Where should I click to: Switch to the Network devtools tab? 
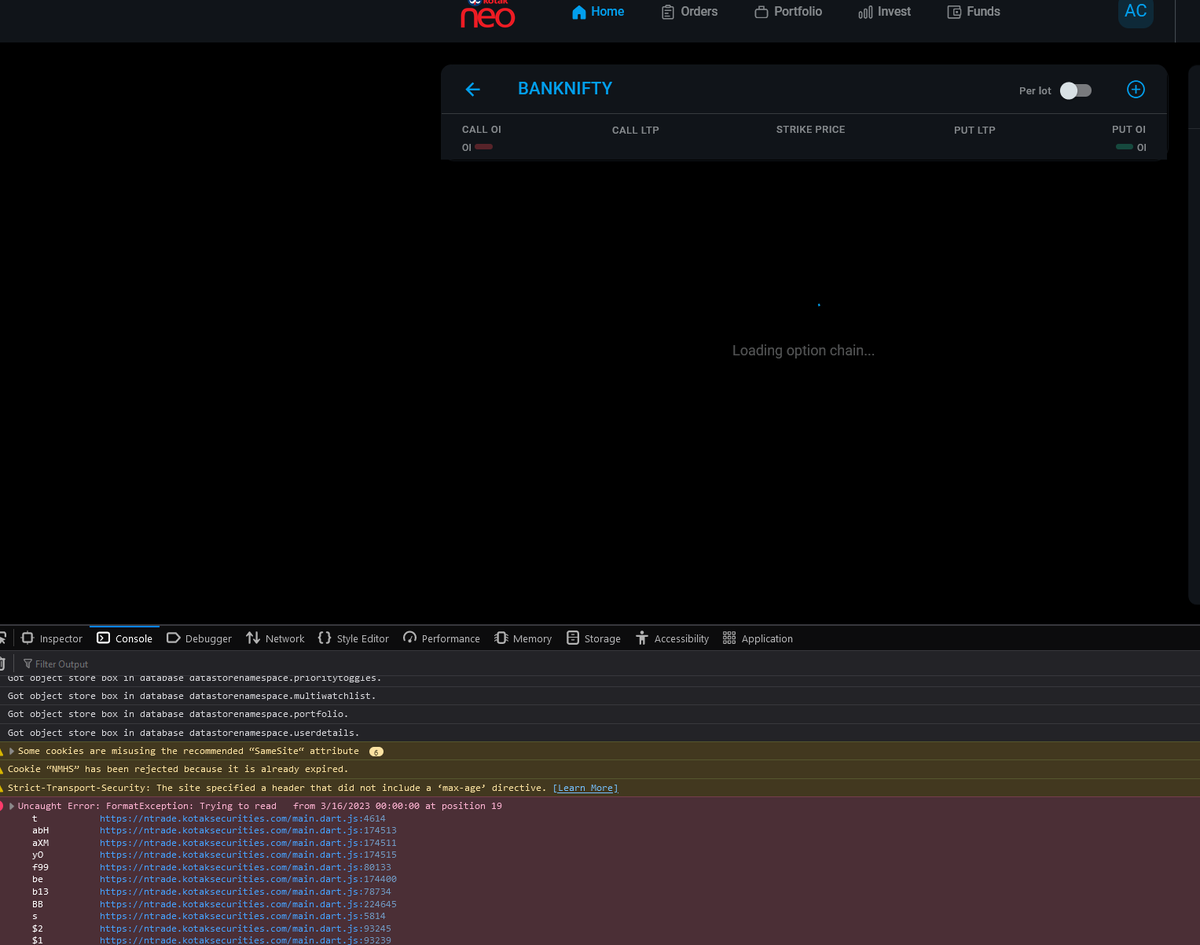coord(275,638)
